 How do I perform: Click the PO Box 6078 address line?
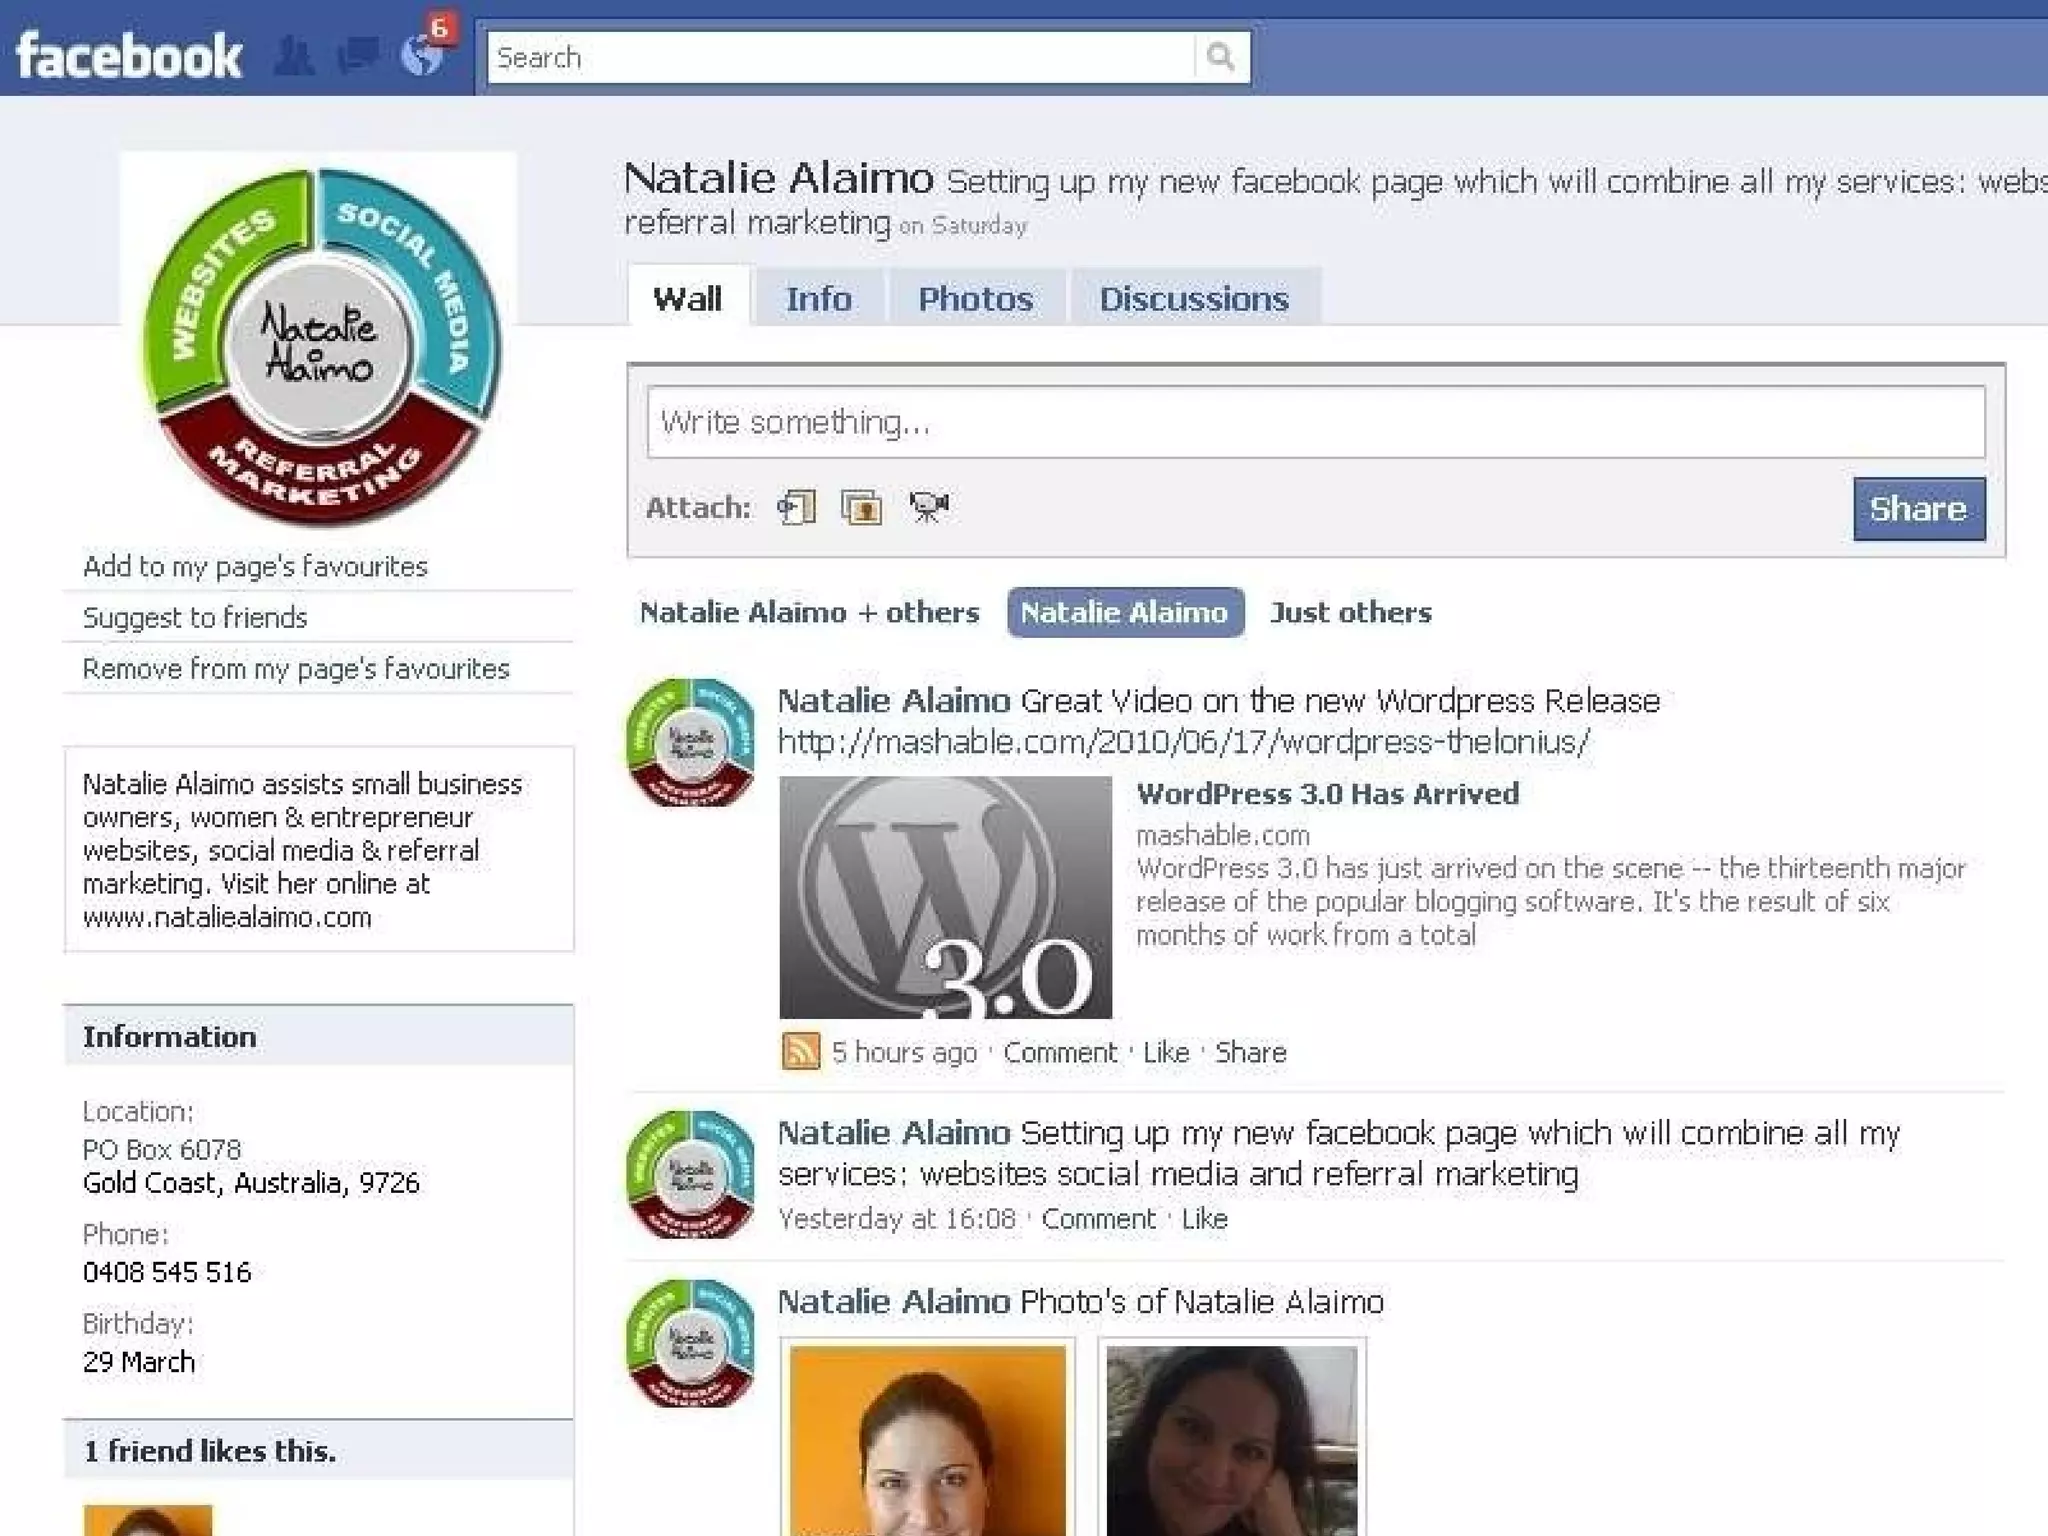162,1149
